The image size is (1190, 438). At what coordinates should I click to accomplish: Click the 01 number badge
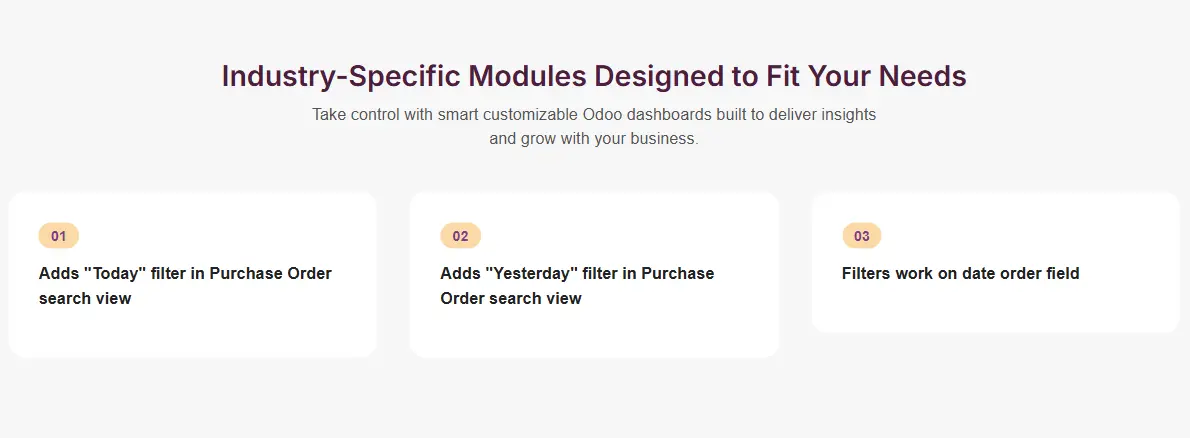[x=59, y=236]
